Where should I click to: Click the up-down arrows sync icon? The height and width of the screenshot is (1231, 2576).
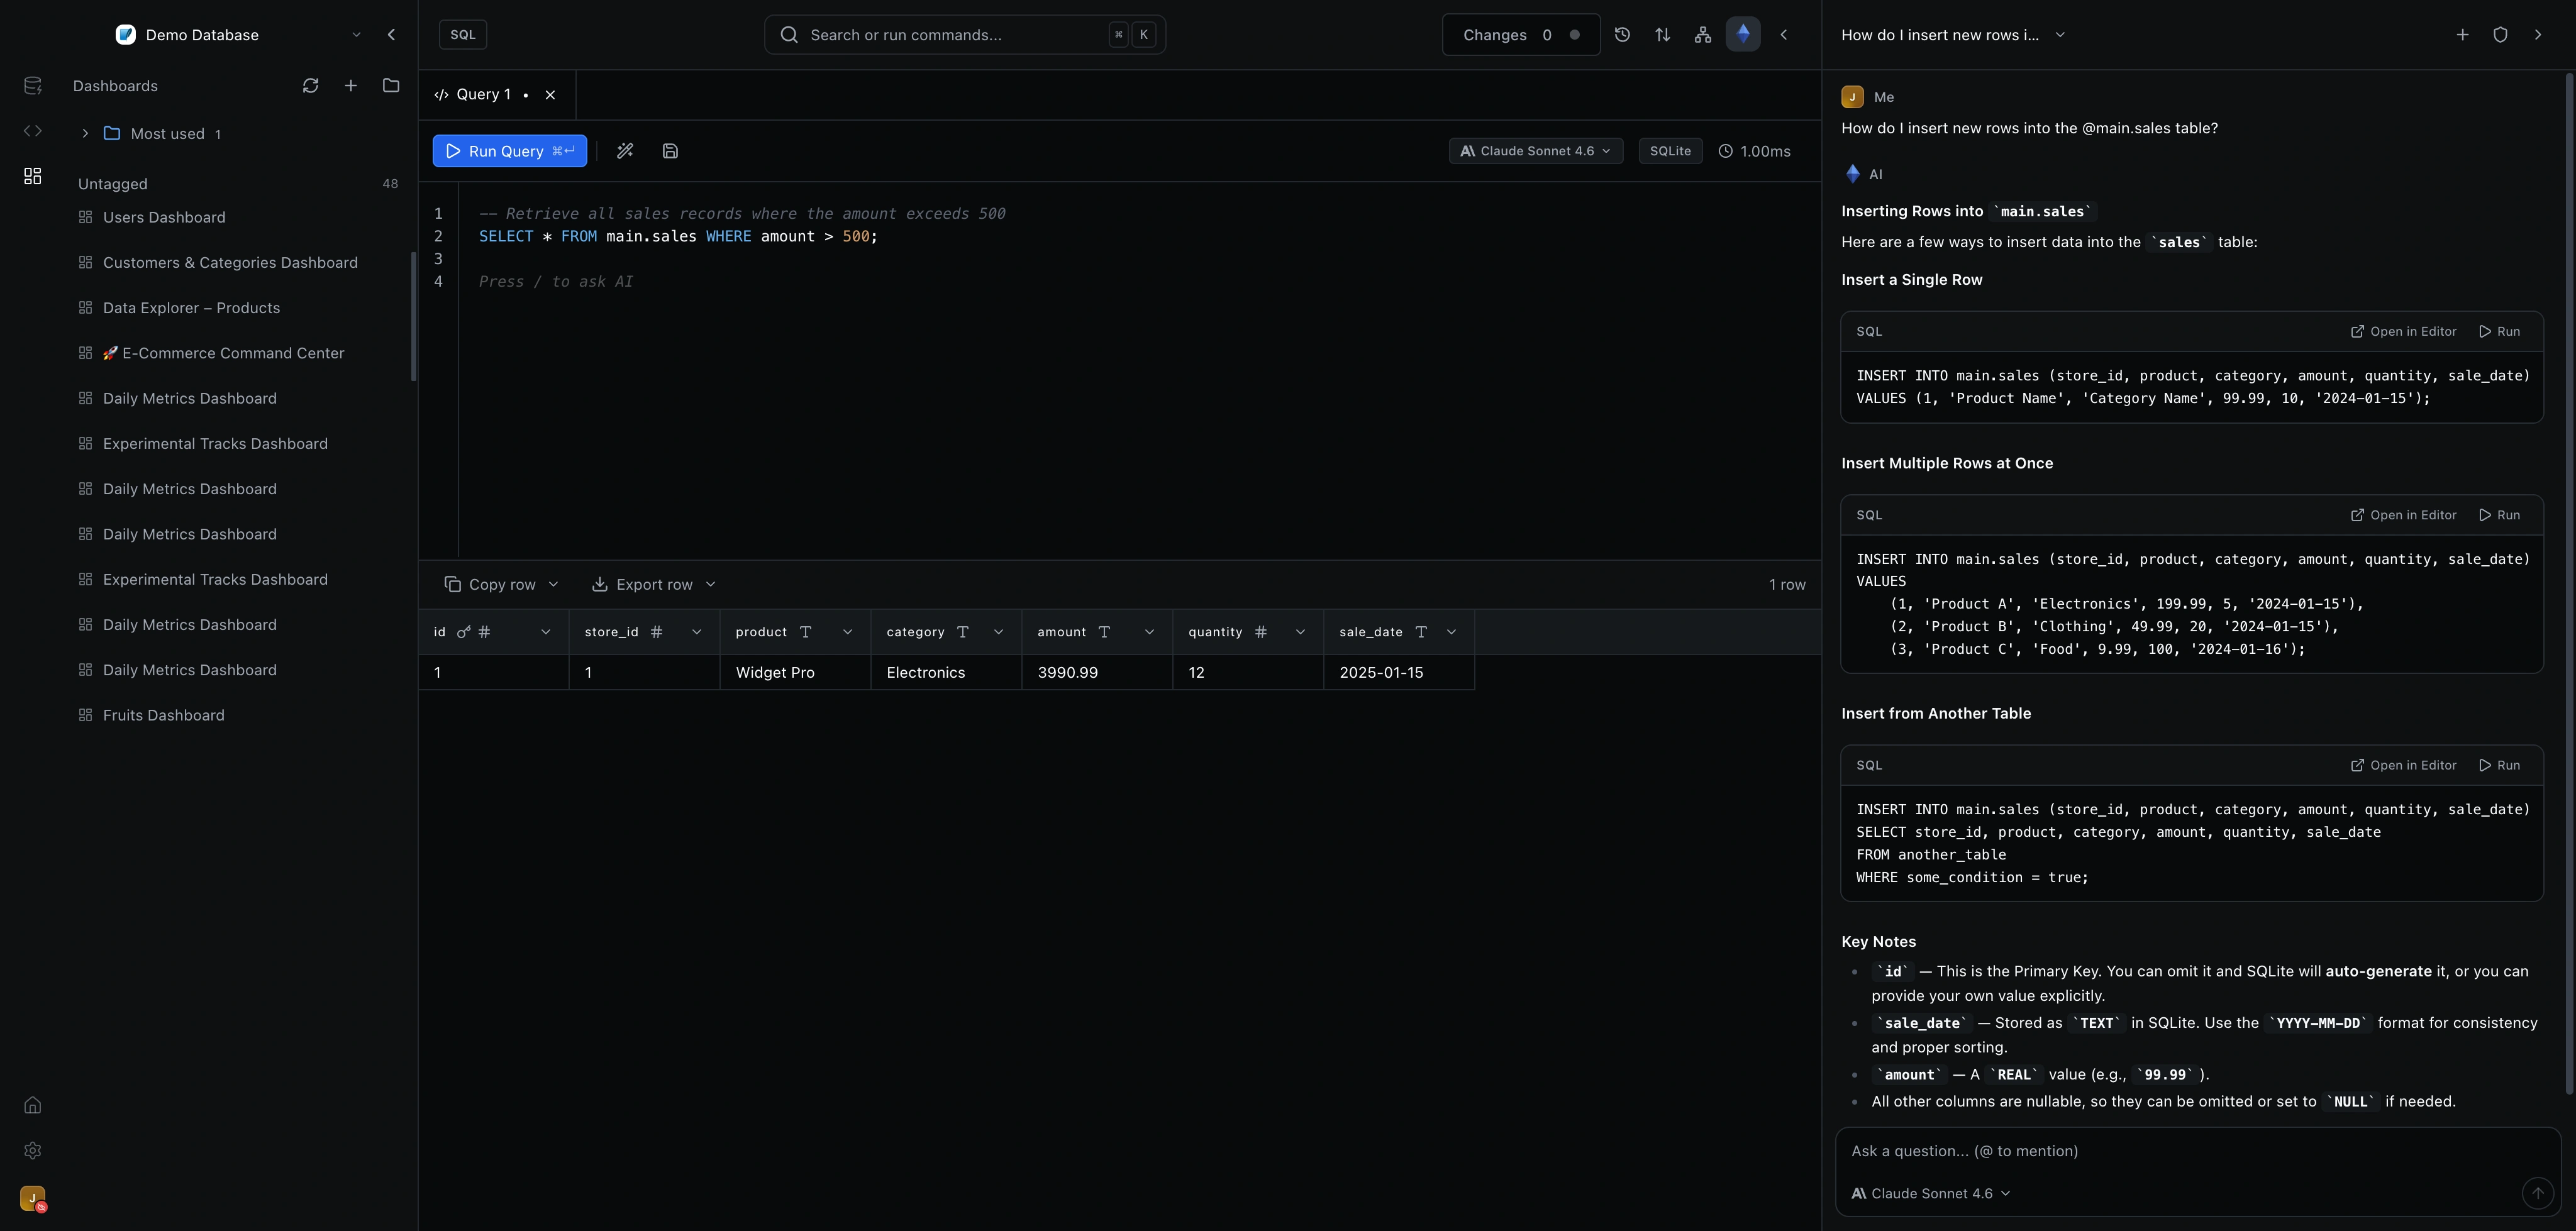click(x=1662, y=35)
